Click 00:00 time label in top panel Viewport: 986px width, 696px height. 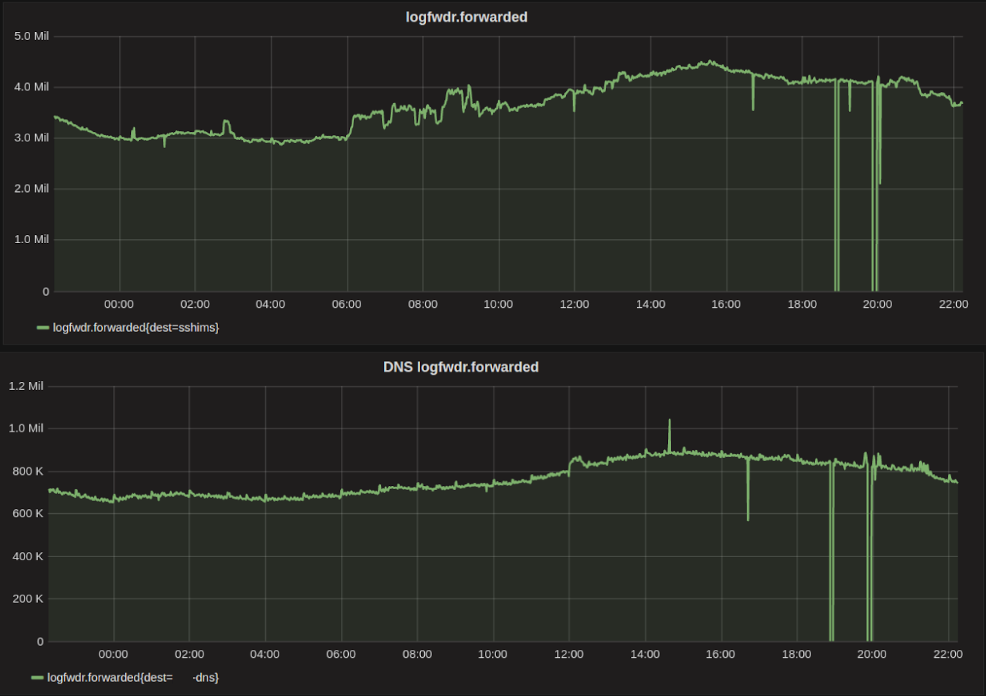pyautogui.click(x=119, y=304)
